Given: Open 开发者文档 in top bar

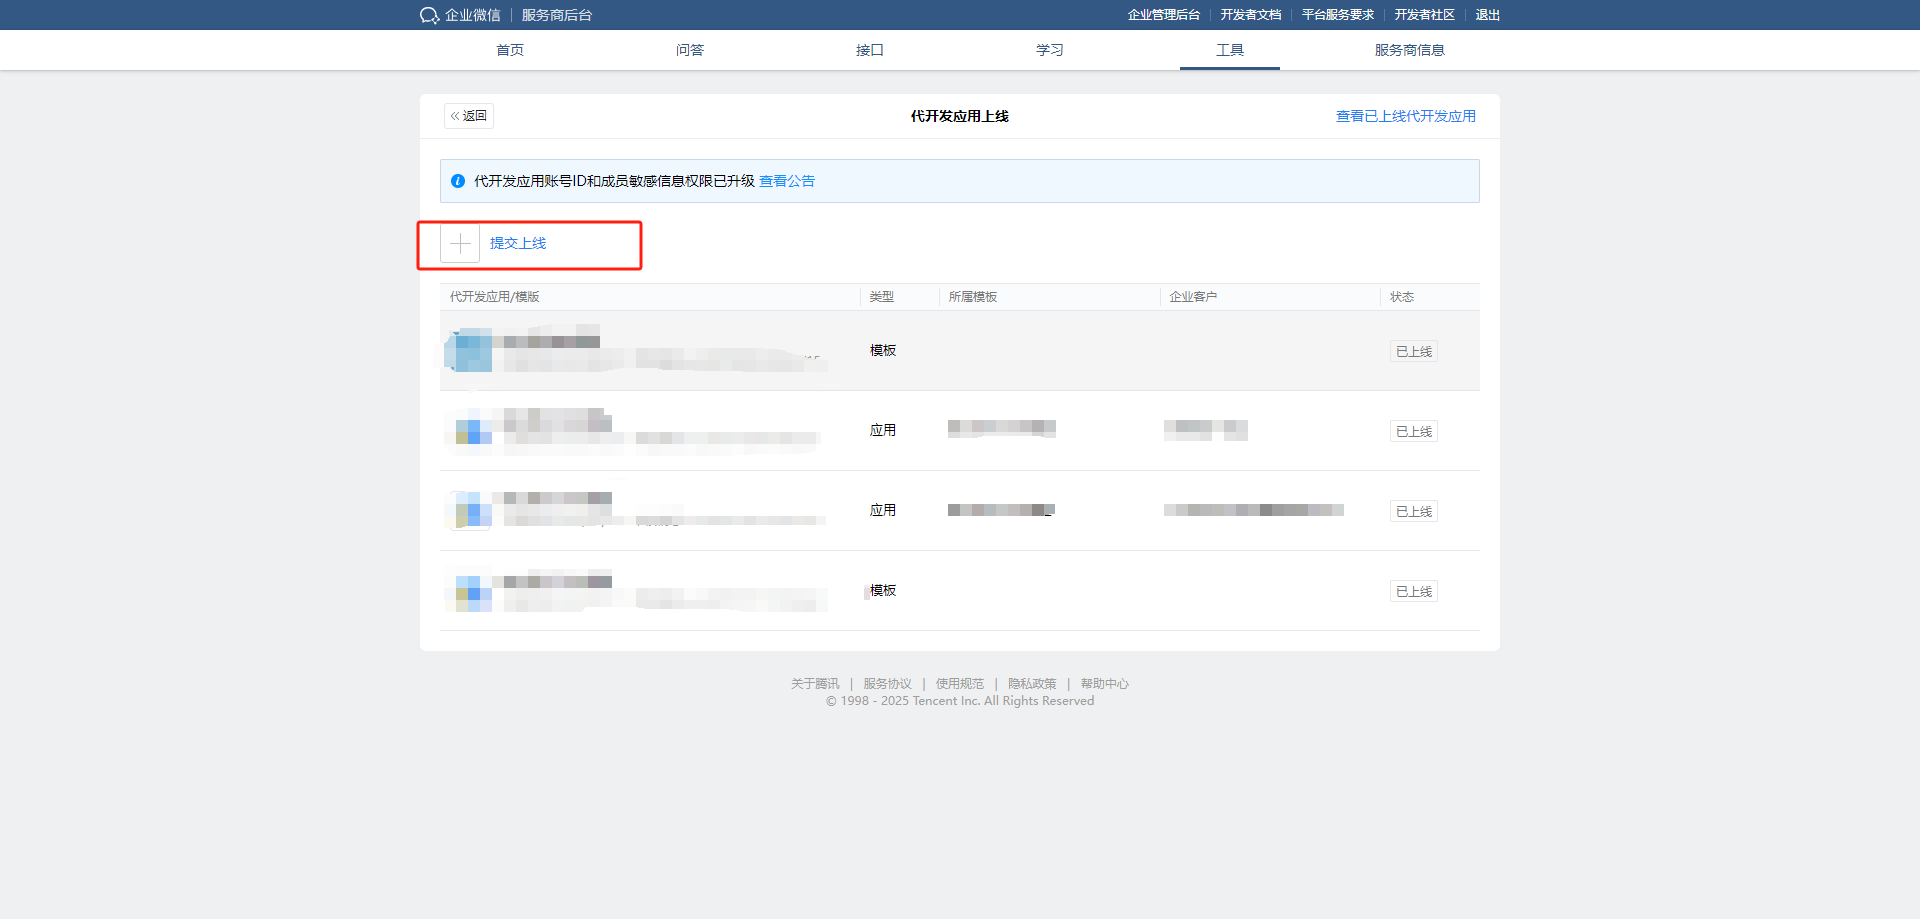Looking at the screenshot, I should tap(1250, 15).
